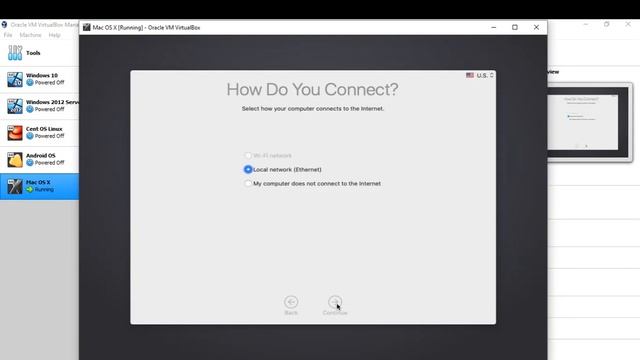Maximize the Mac OS X VM window

point(515,27)
